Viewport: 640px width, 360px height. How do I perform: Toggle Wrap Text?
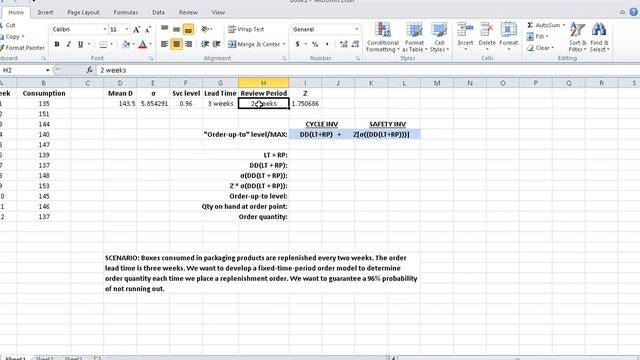246,29
